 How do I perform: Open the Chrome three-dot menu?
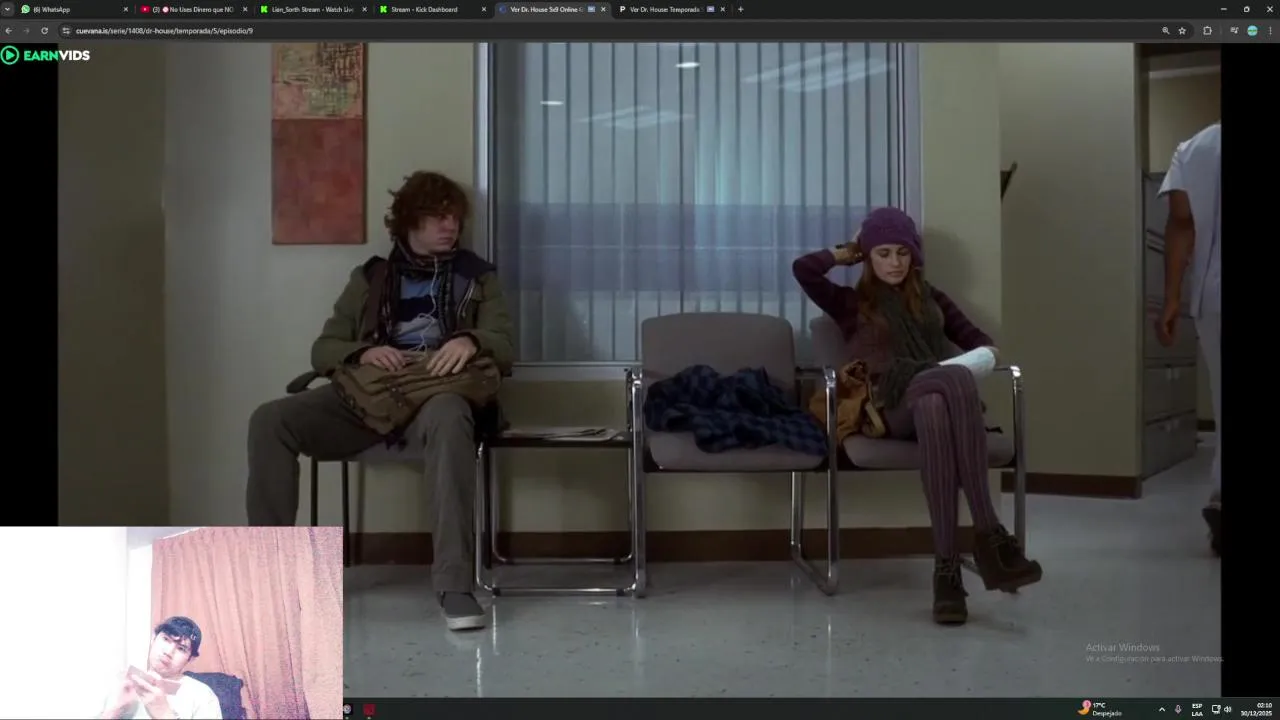point(1270,31)
